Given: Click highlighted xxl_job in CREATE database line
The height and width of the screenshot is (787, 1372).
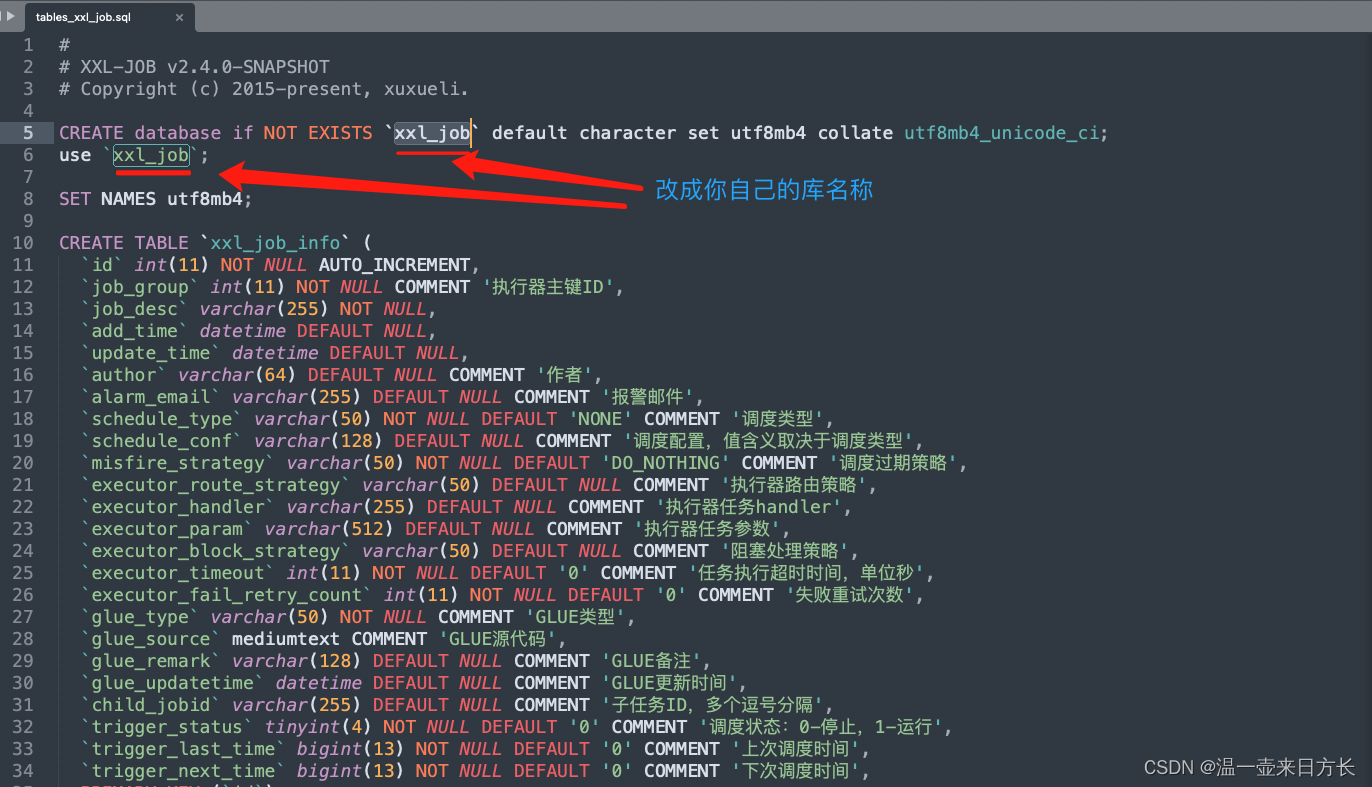Looking at the screenshot, I should pos(432,133).
